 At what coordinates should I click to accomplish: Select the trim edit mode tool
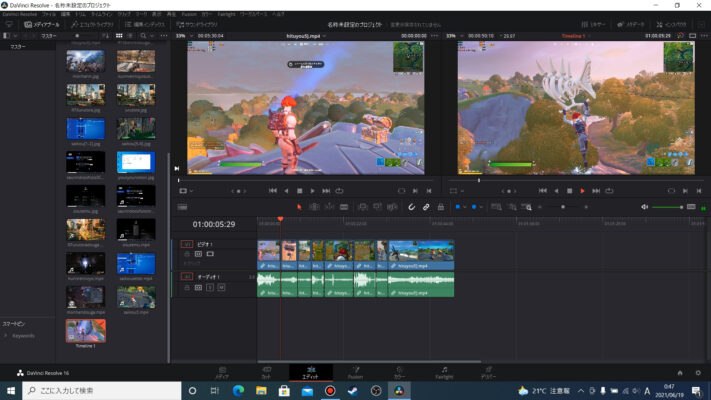pos(314,207)
